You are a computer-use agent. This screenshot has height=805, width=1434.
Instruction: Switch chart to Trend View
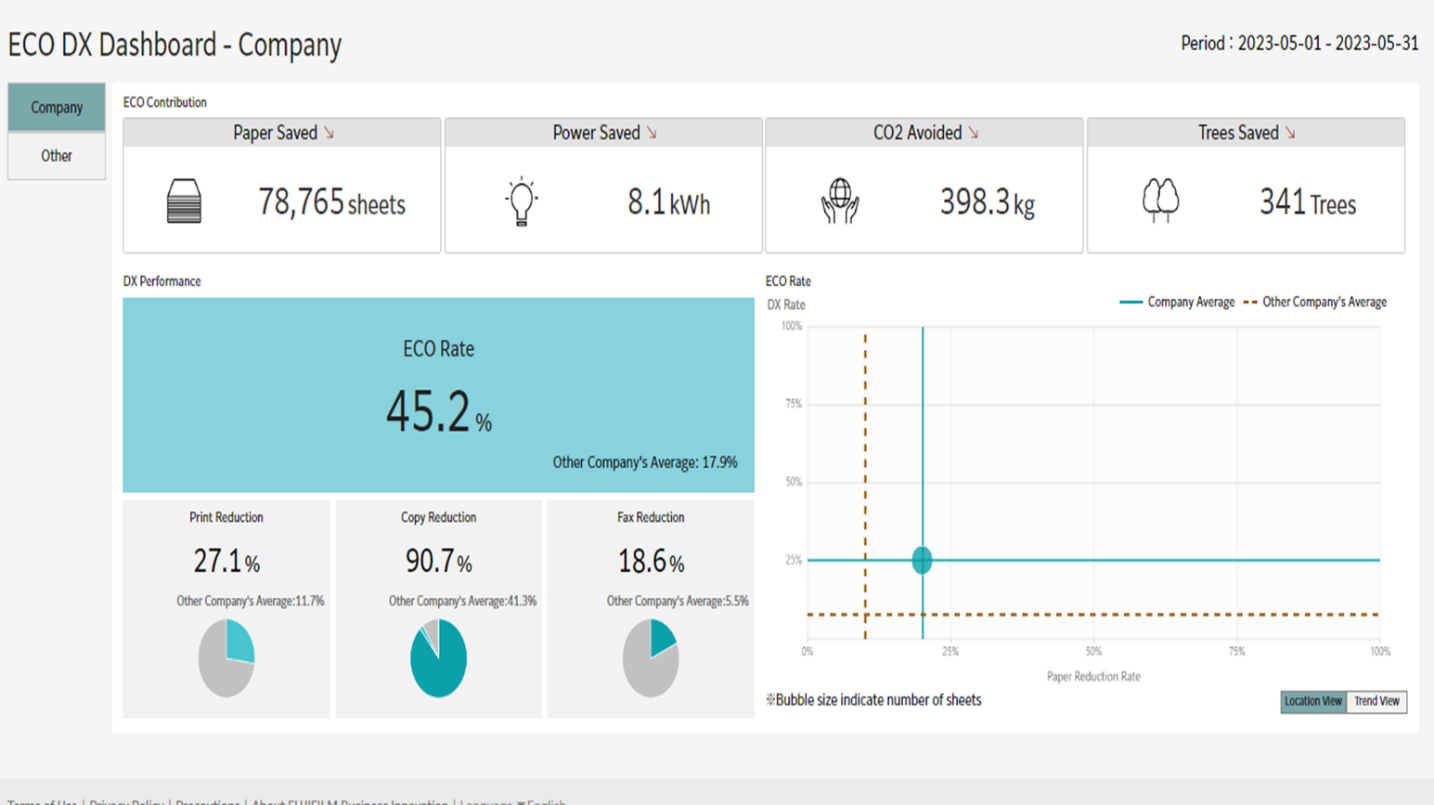coord(1377,702)
